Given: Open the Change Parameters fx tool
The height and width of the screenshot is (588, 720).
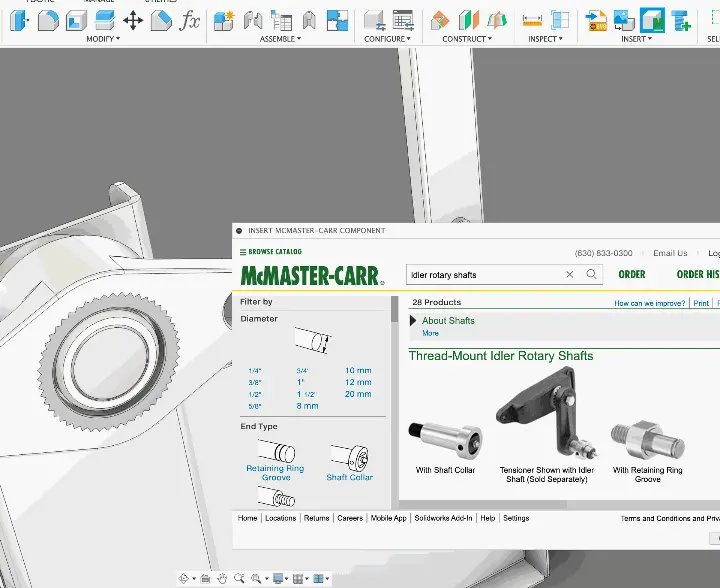Looking at the screenshot, I should [189, 20].
